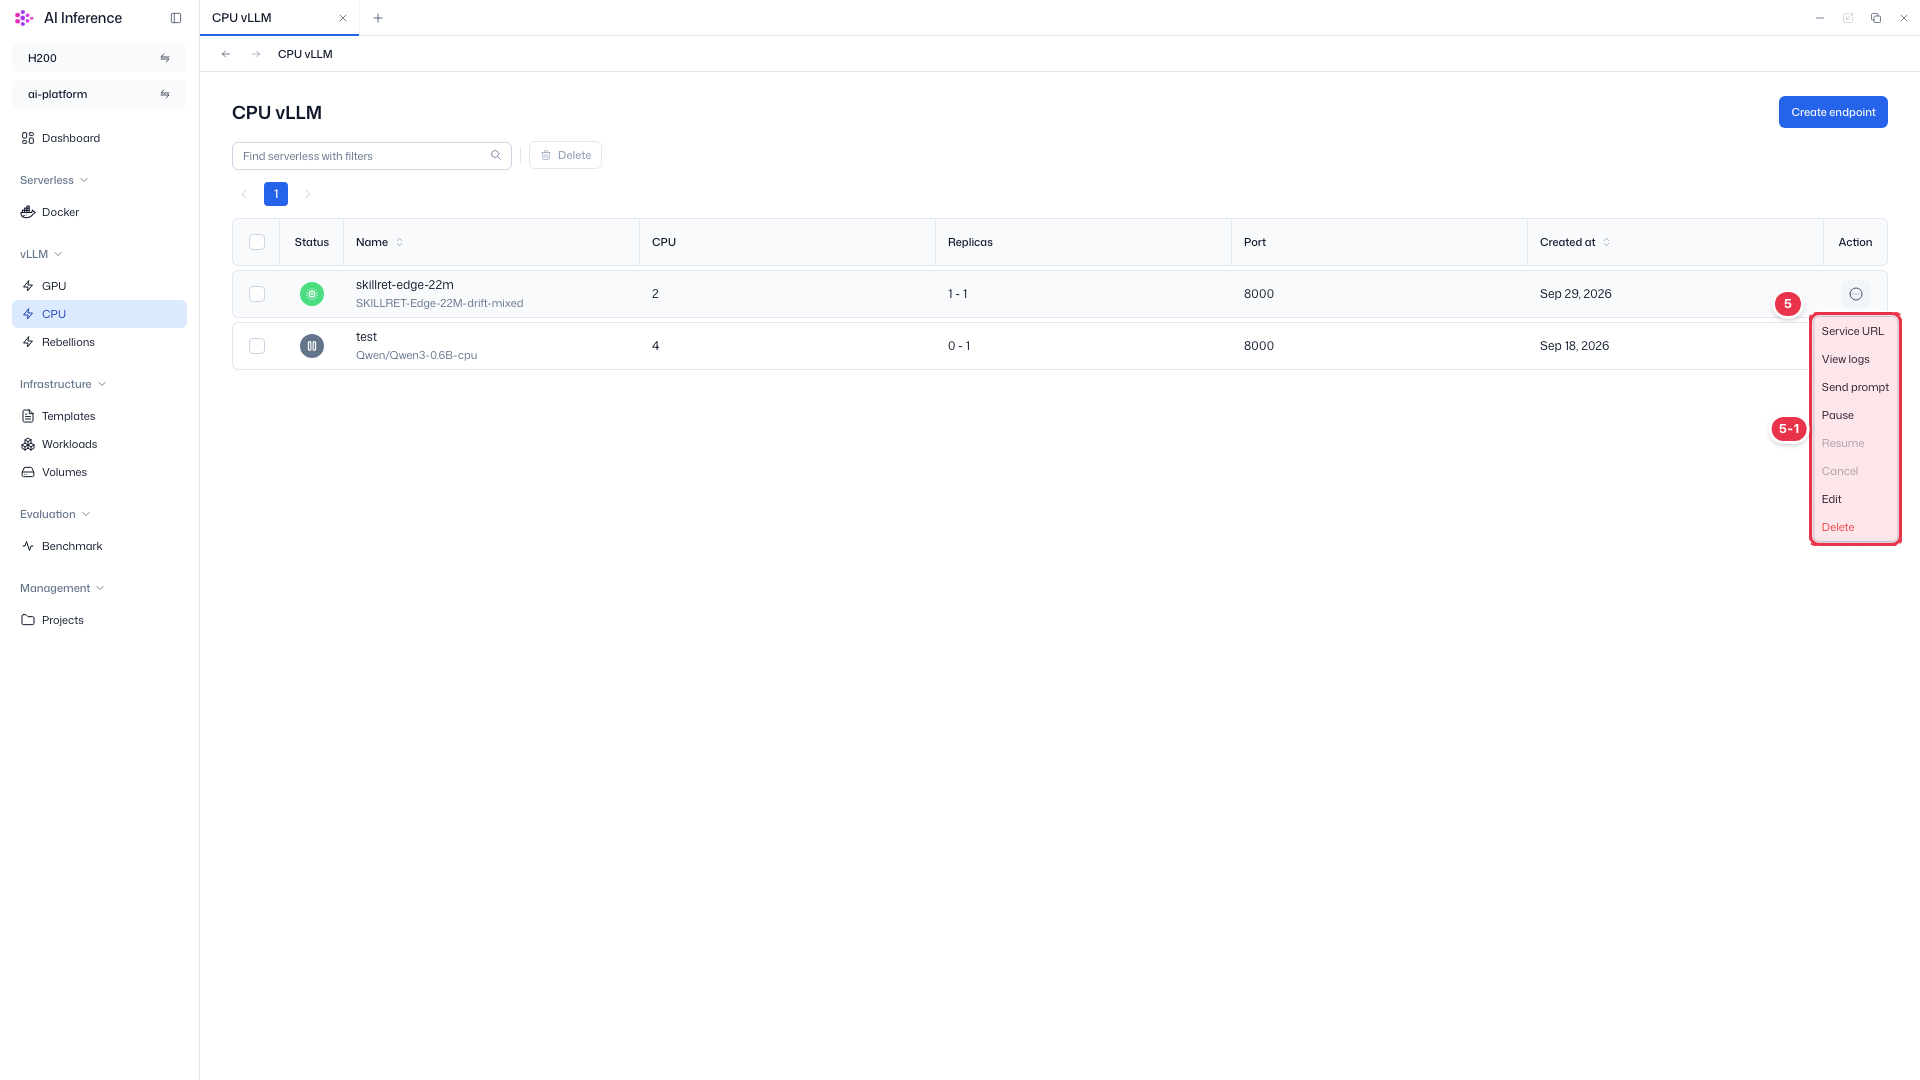Screen dimensions: 1920x1080
Task: Navigate back with left arrow
Action: tap(226, 54)
